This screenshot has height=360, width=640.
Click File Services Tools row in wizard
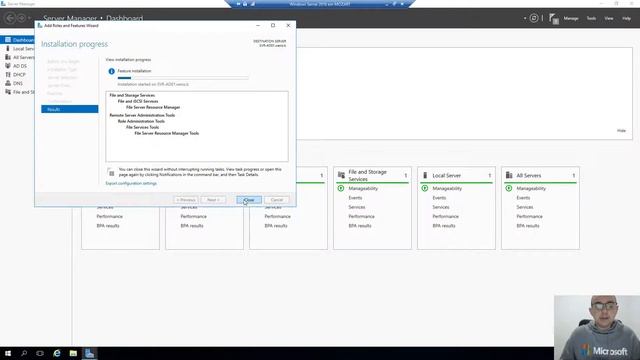(142, 127)
